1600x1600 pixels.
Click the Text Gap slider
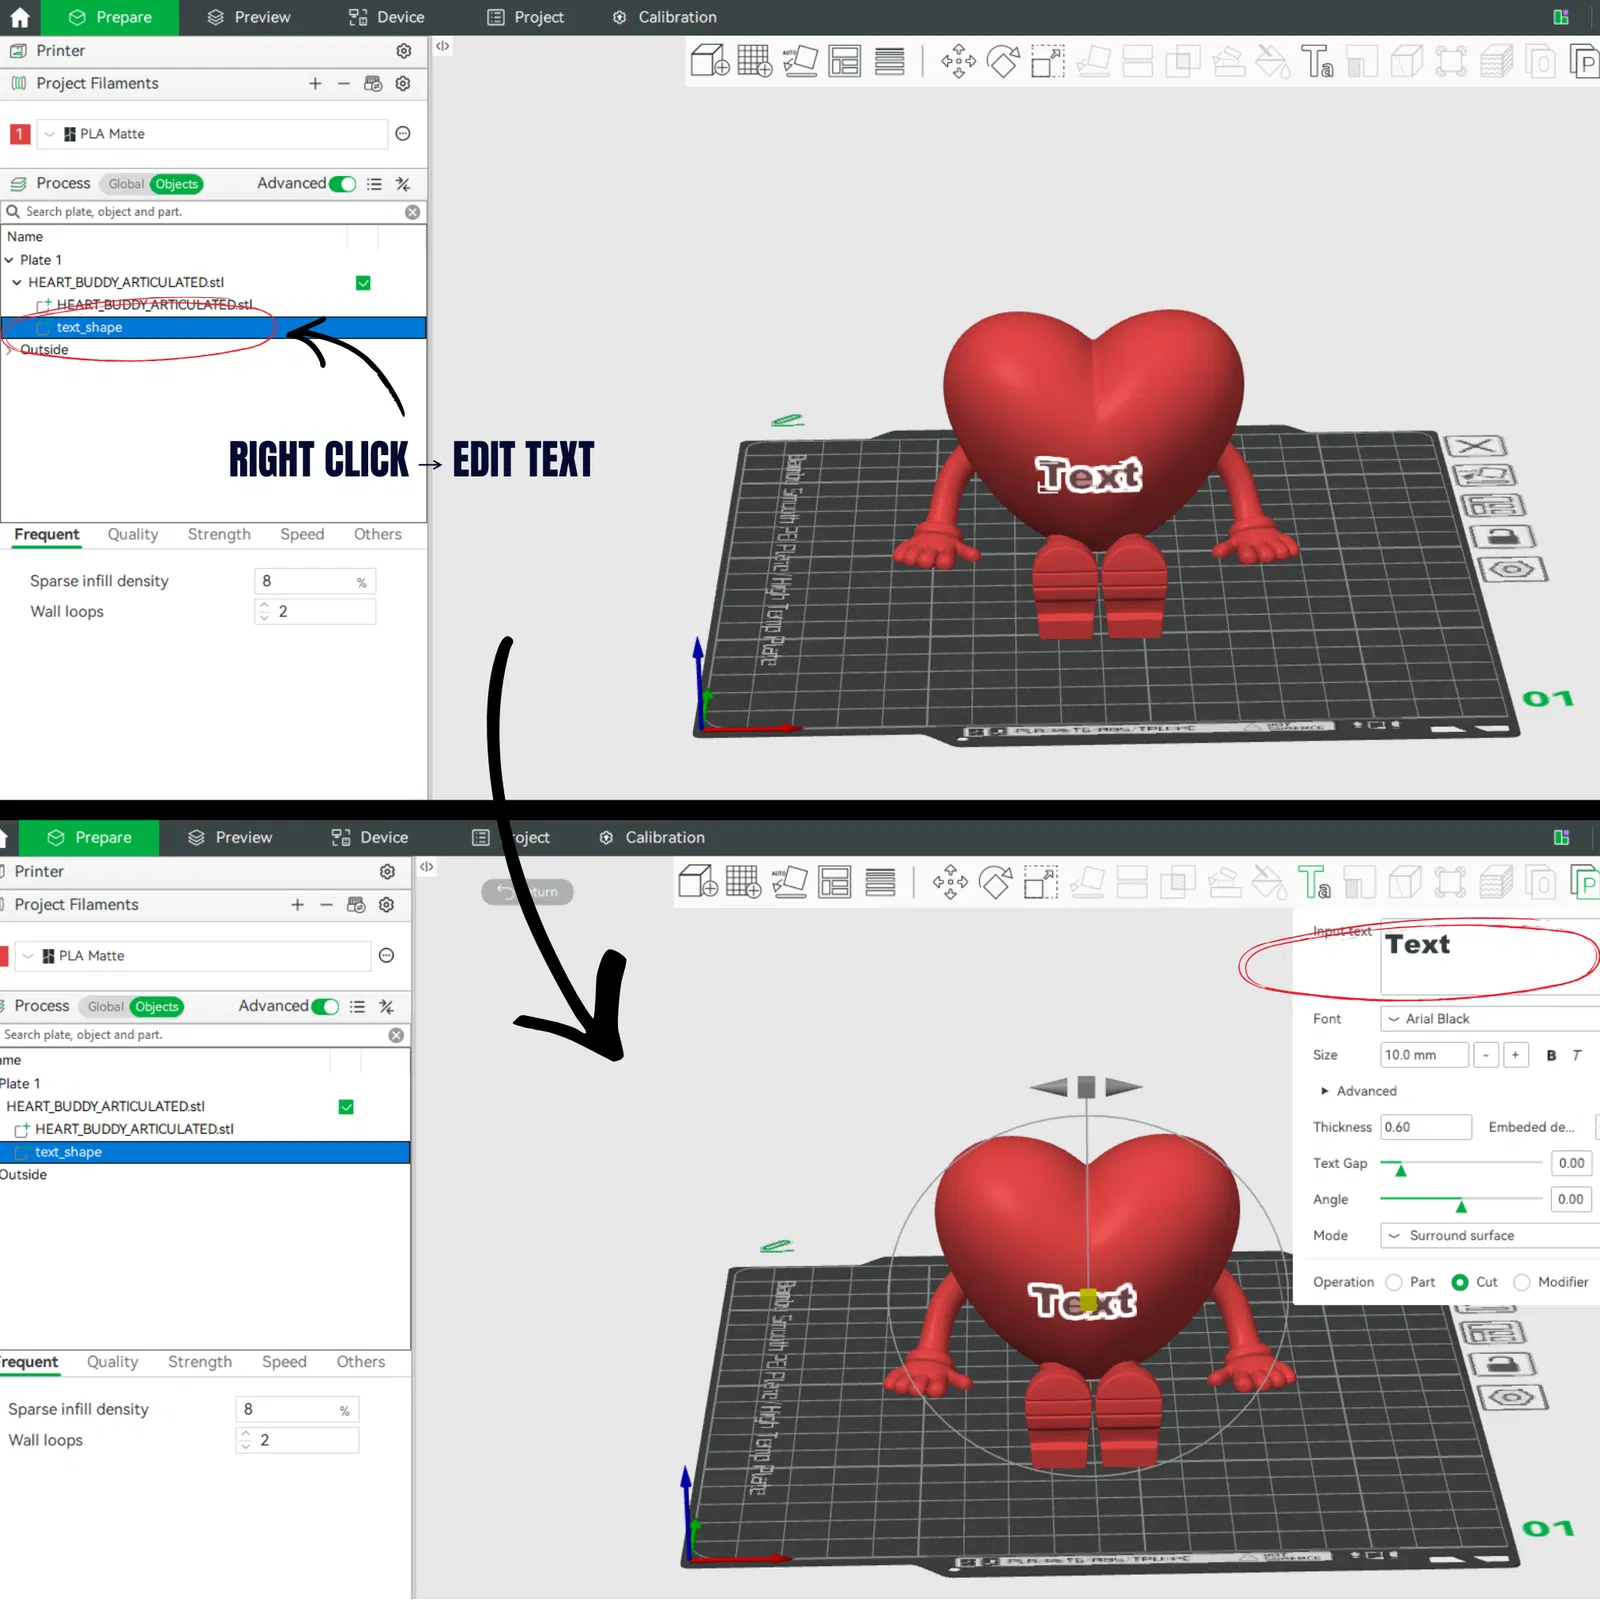point(1461,1163)
